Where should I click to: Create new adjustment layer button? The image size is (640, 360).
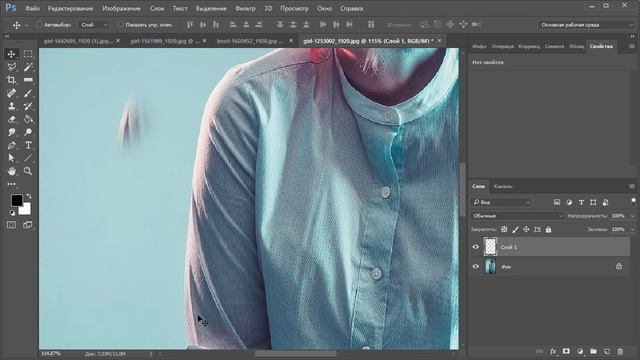pos(580,351)
